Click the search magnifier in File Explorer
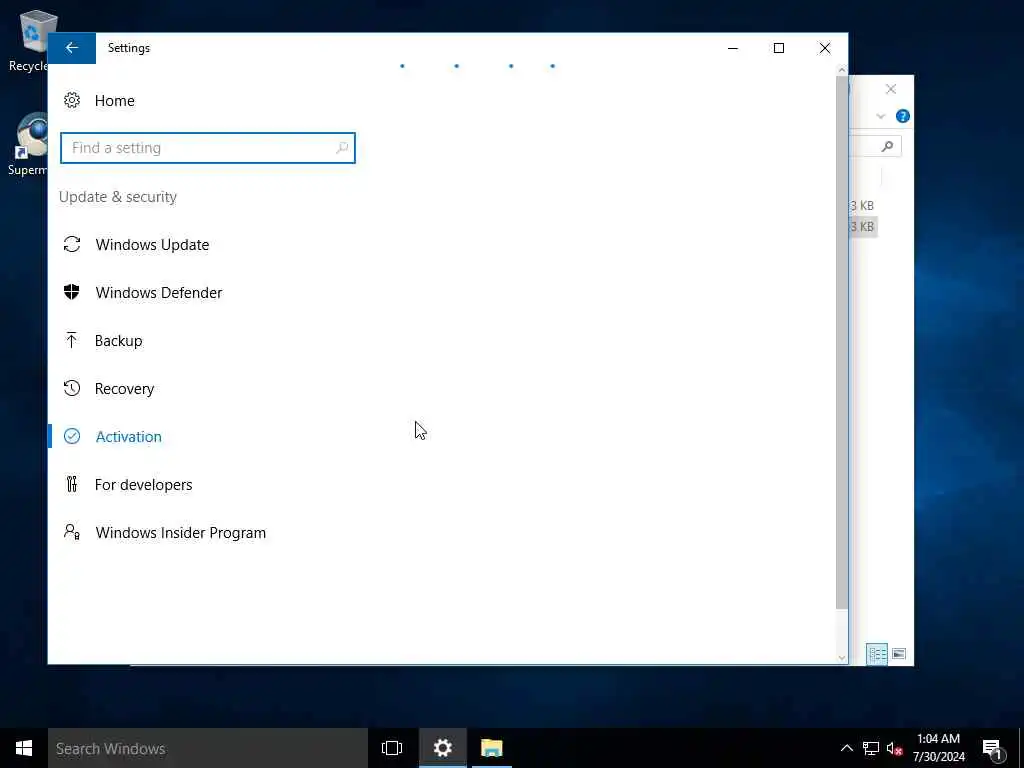 click(x=887, y=146)
